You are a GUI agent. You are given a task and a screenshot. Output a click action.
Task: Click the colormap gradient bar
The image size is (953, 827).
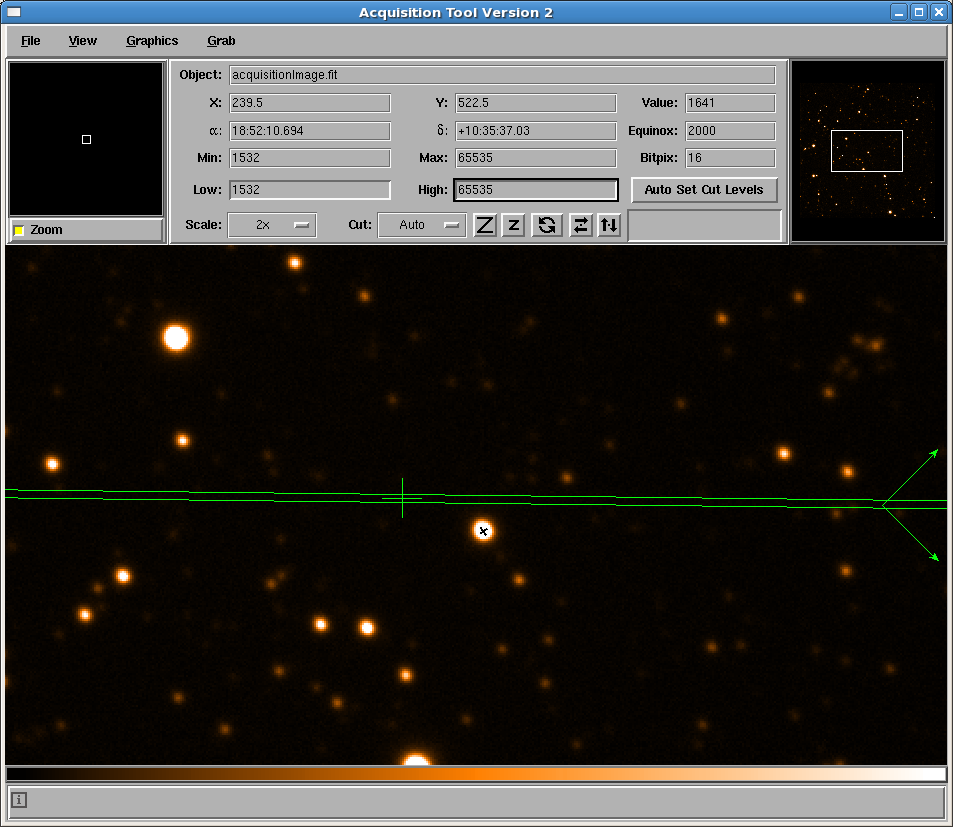[476, 774]
